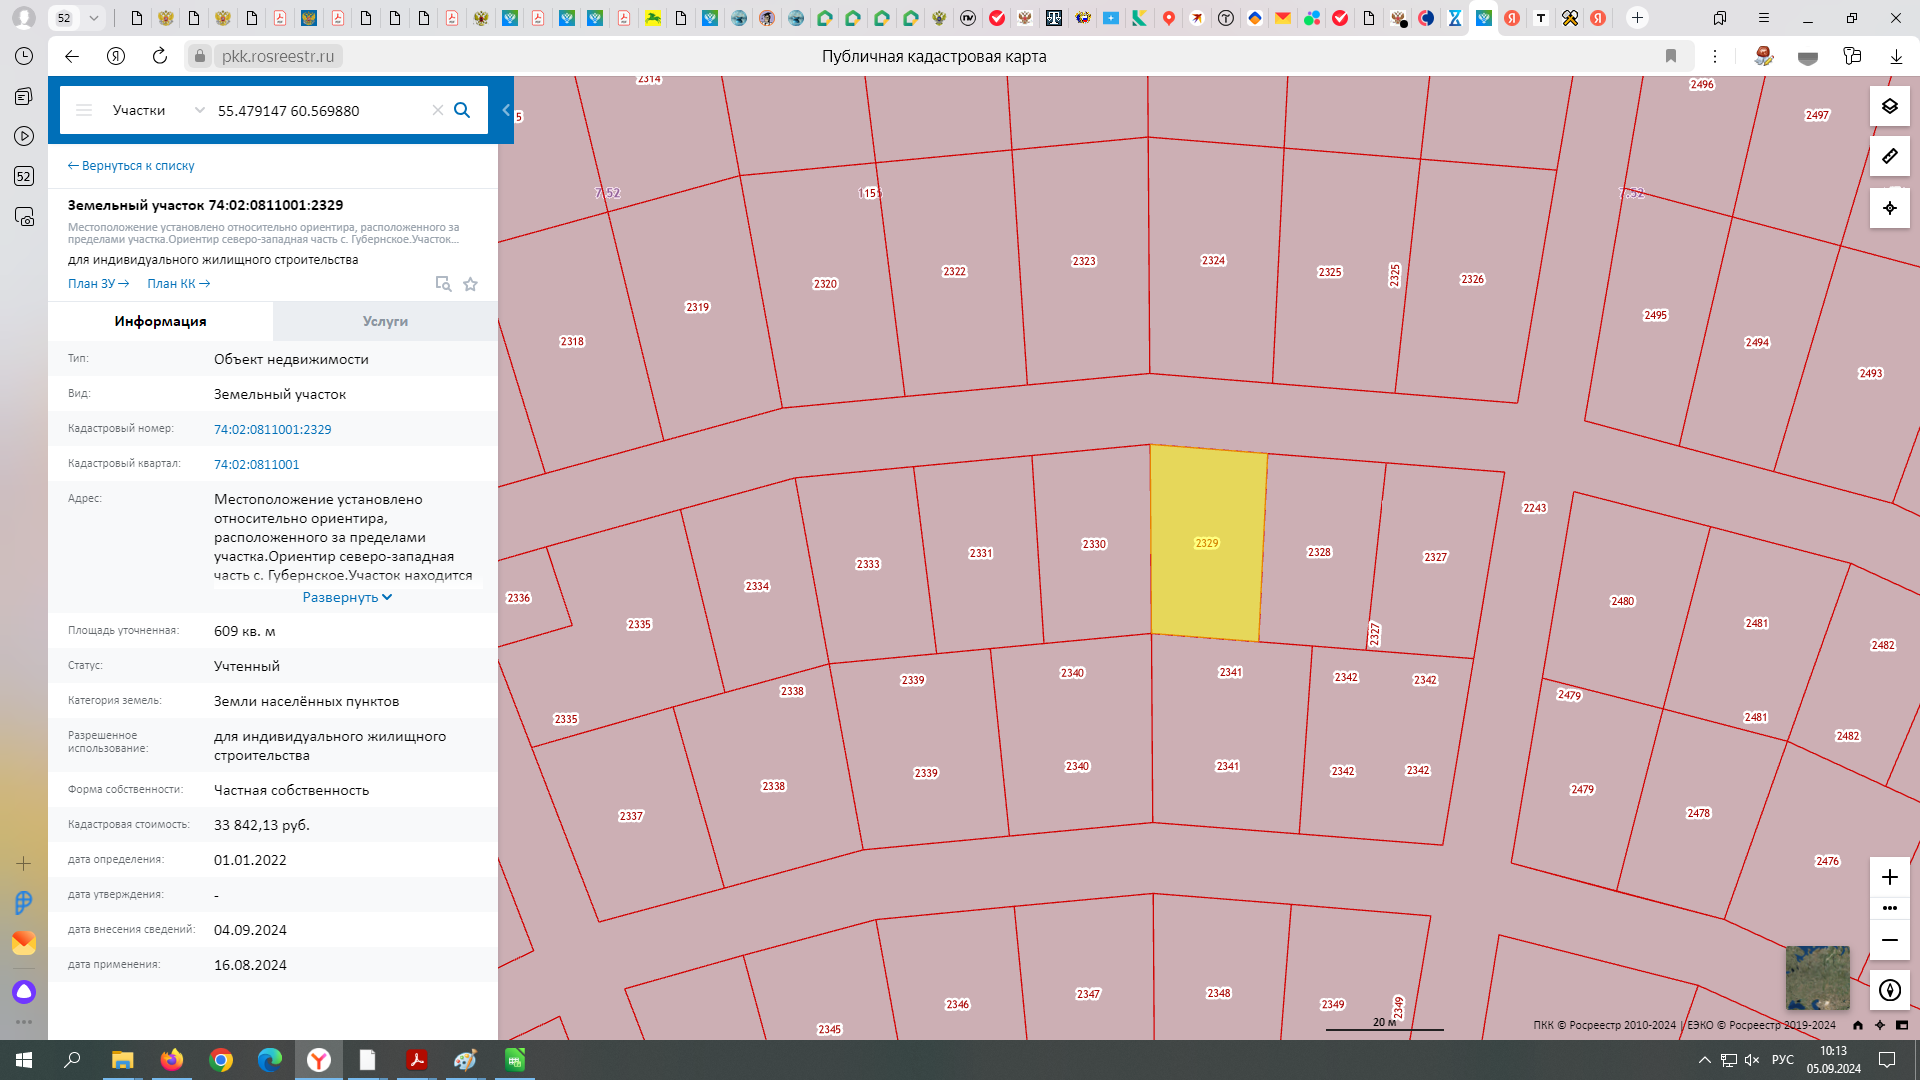This screenshot has height=1080, width=1920.
Task: Click the compass north orientation icon
Action: pyautogui.click(x=1889, y=990)
